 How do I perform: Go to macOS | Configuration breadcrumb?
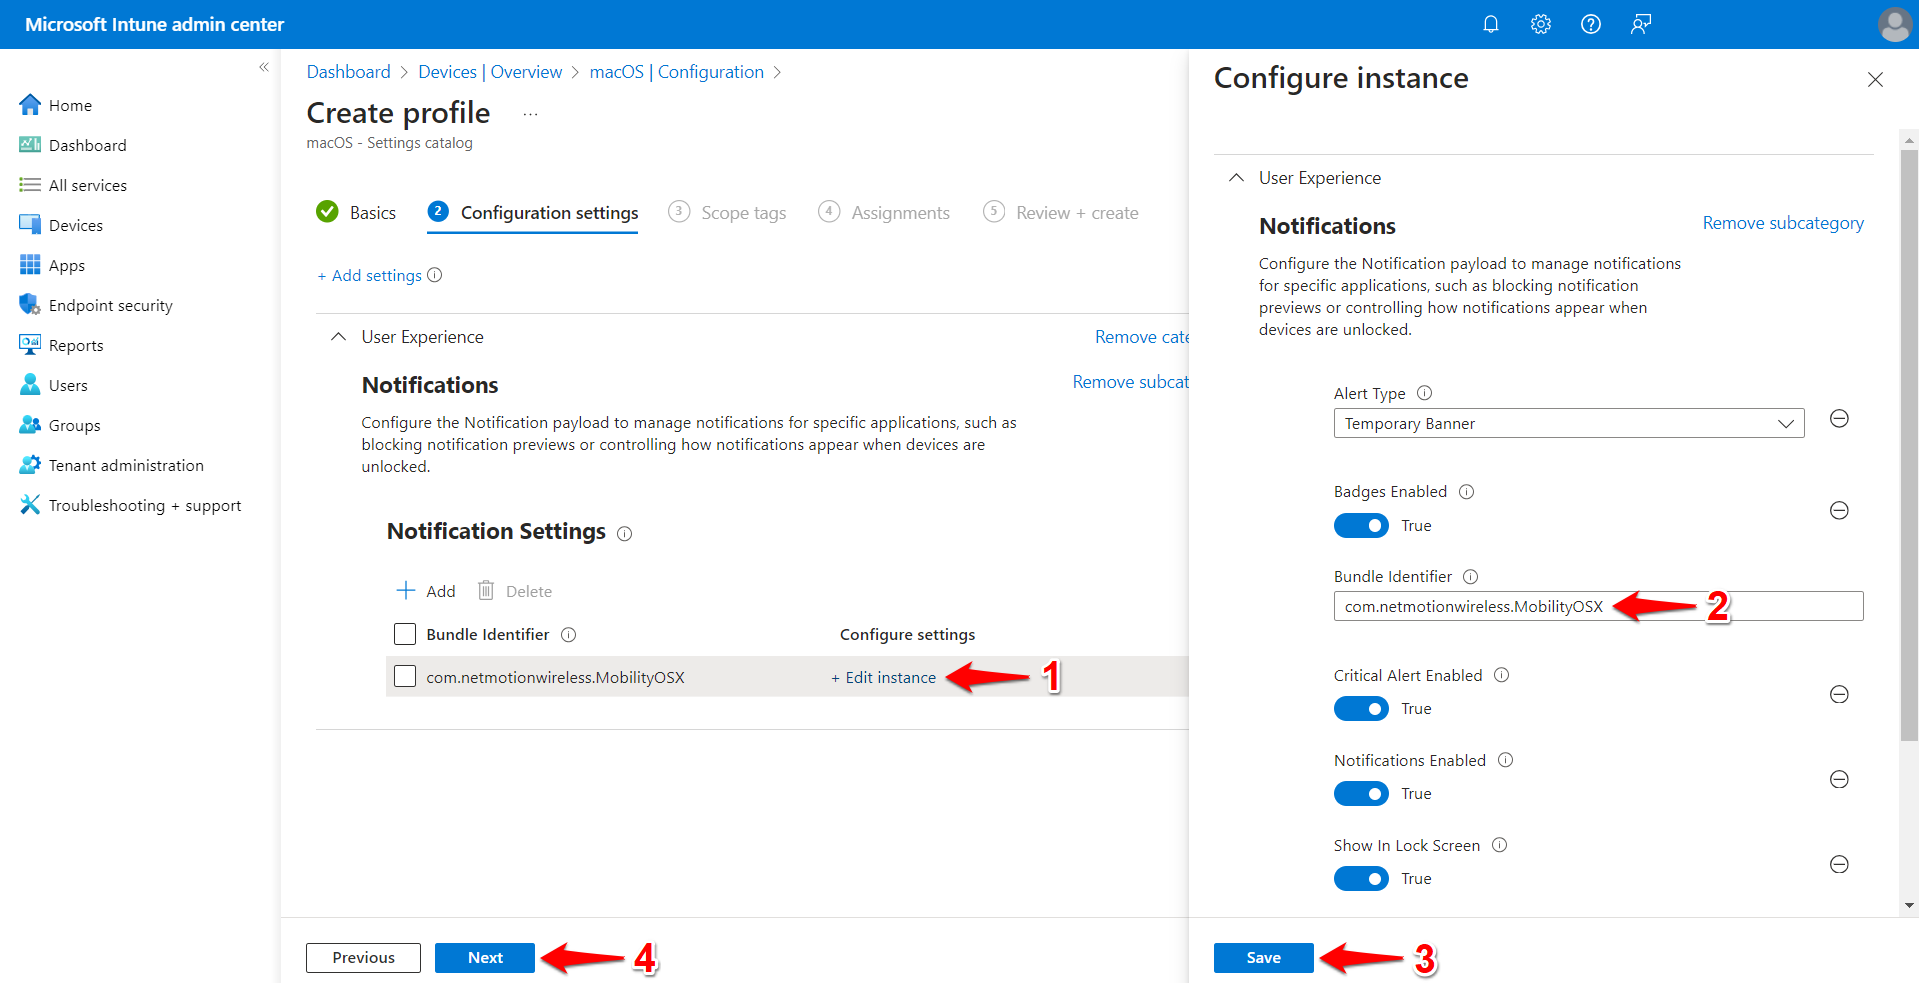click(x=676, y=72)
